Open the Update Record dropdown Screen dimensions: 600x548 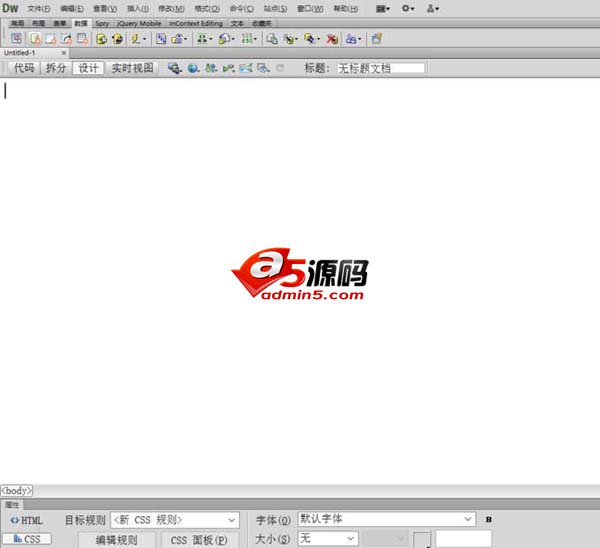coord(311,39)
